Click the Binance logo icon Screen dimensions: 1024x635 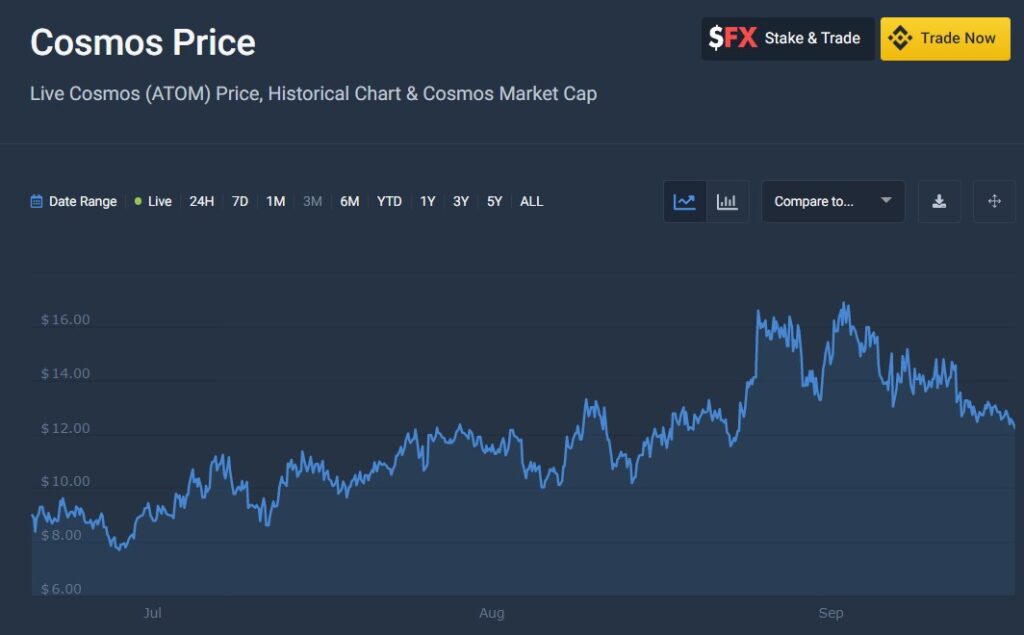[900, 39]
